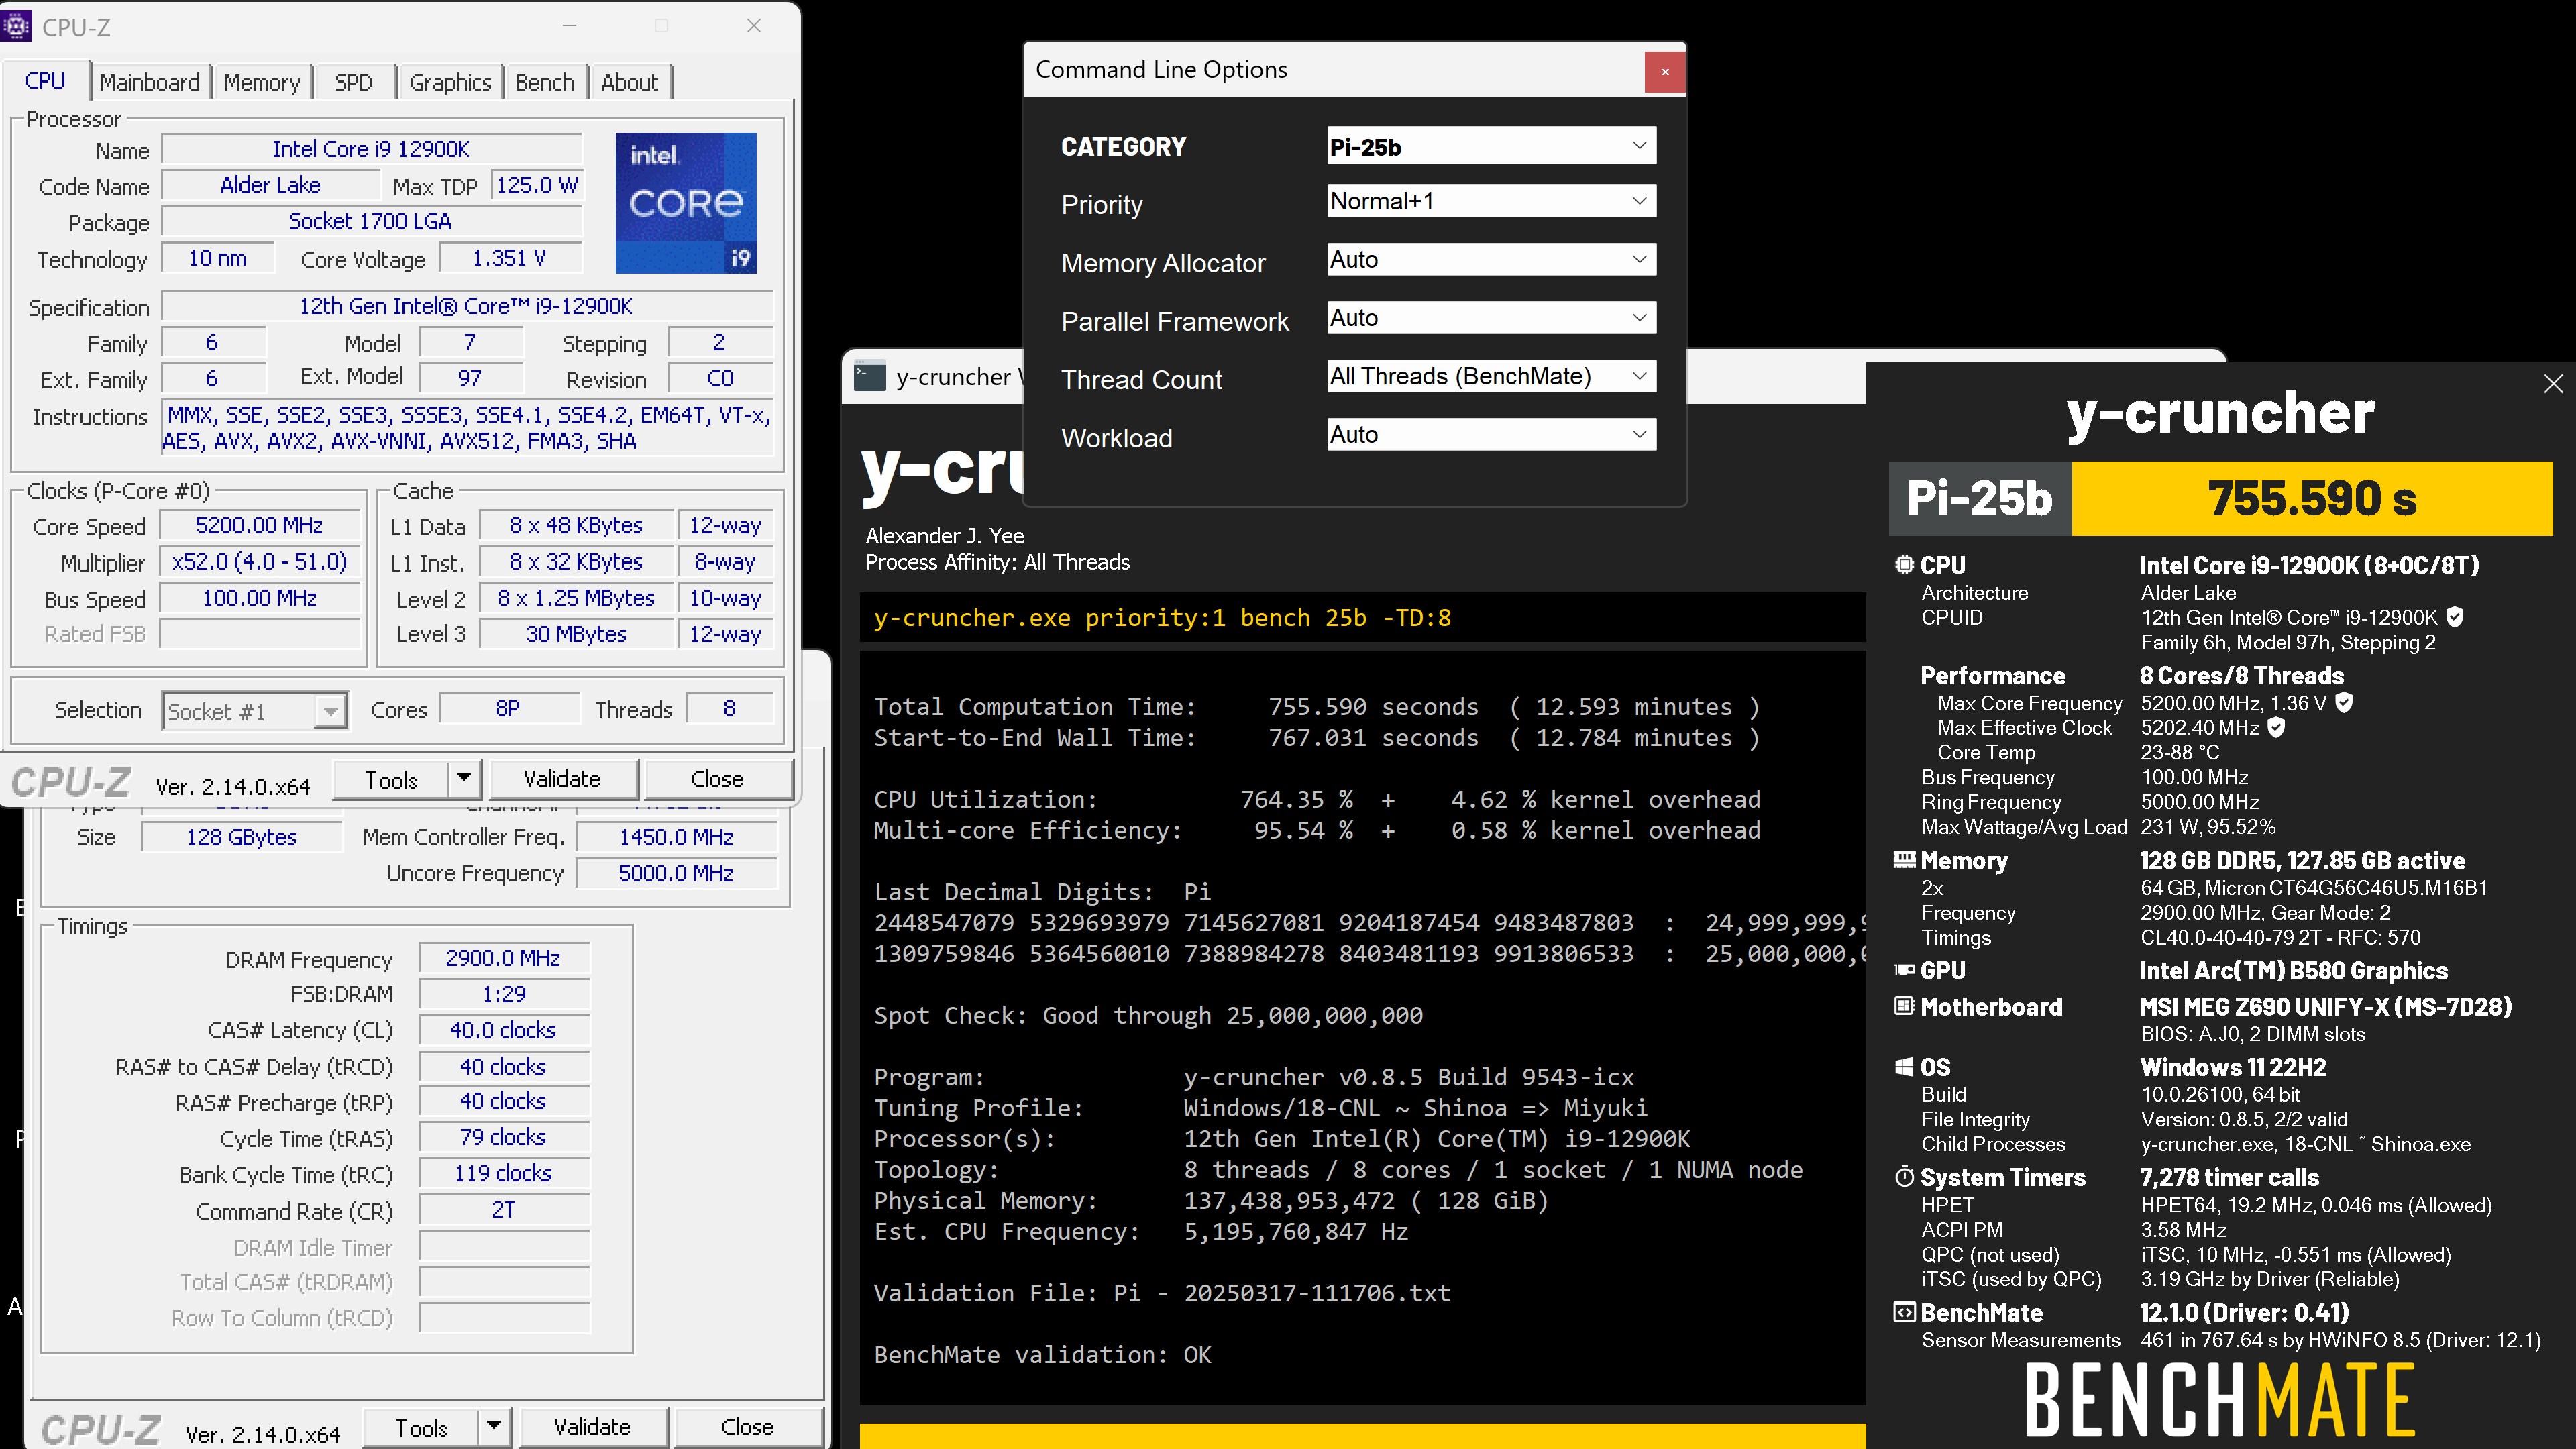Click the Level 3 cache 30 MBytes field
This screenshot has height=1449, width=2576.
[576, 634]
